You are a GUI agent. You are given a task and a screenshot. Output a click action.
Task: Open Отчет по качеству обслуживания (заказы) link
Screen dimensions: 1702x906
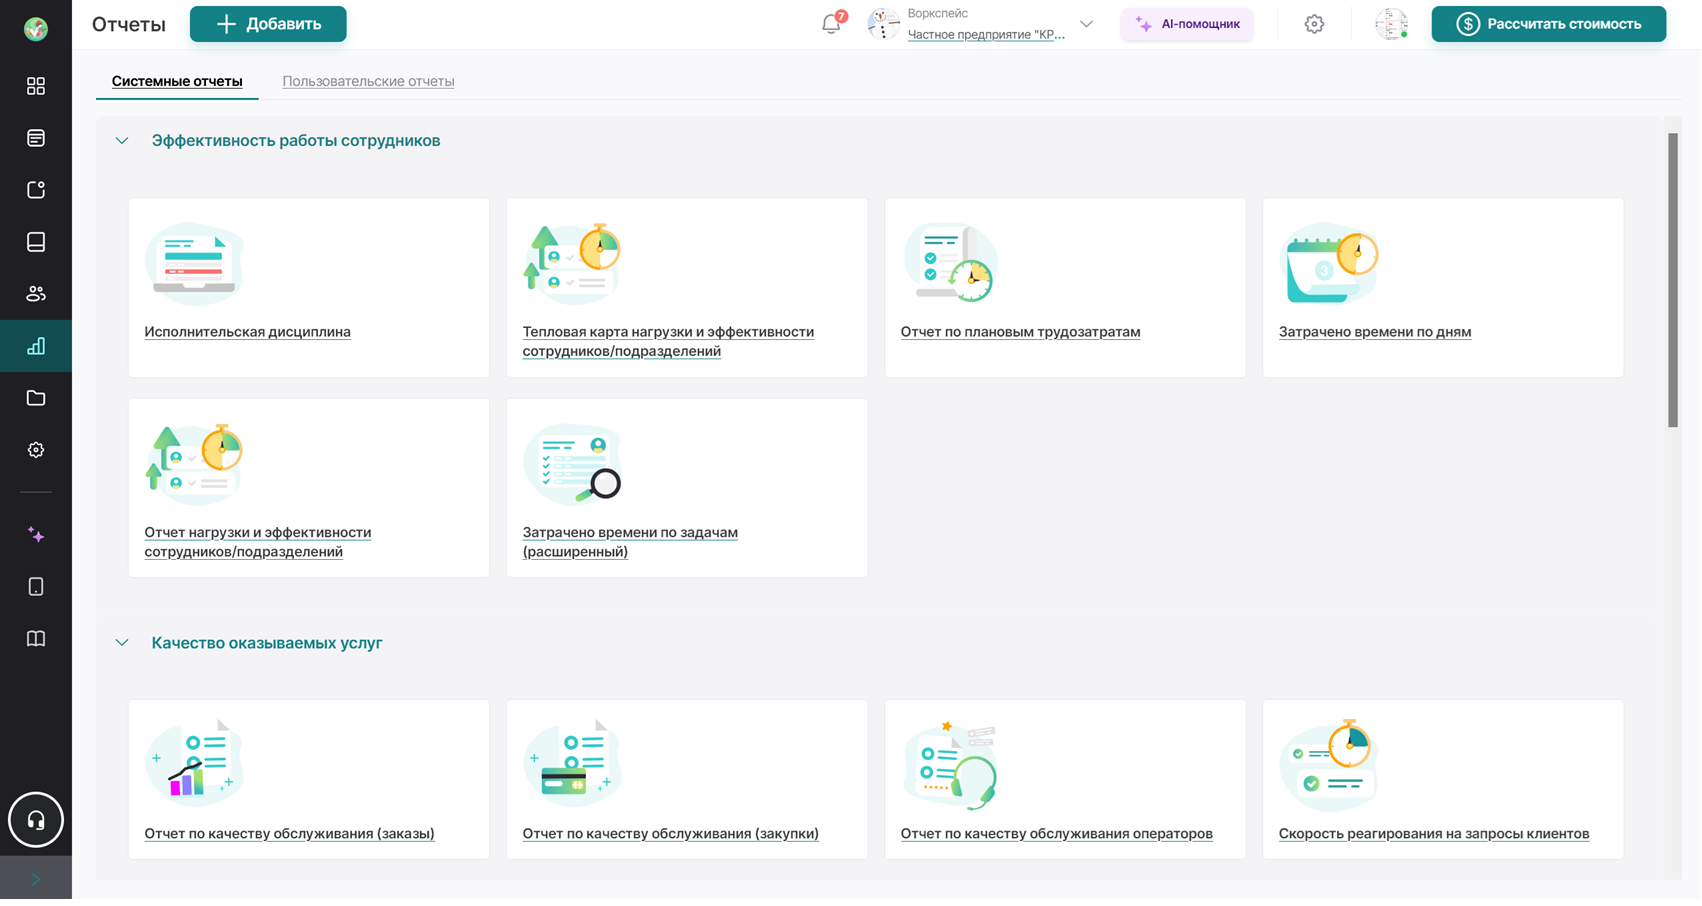(289, 834)
